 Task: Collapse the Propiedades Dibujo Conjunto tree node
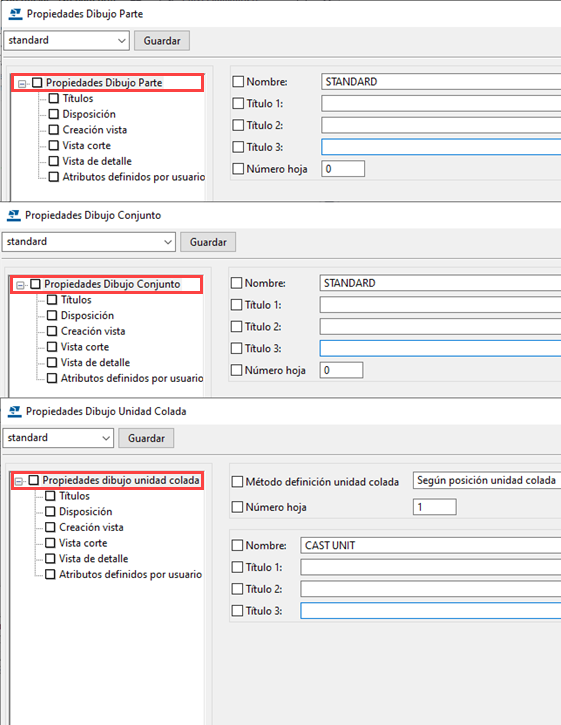tap(20, 285)
